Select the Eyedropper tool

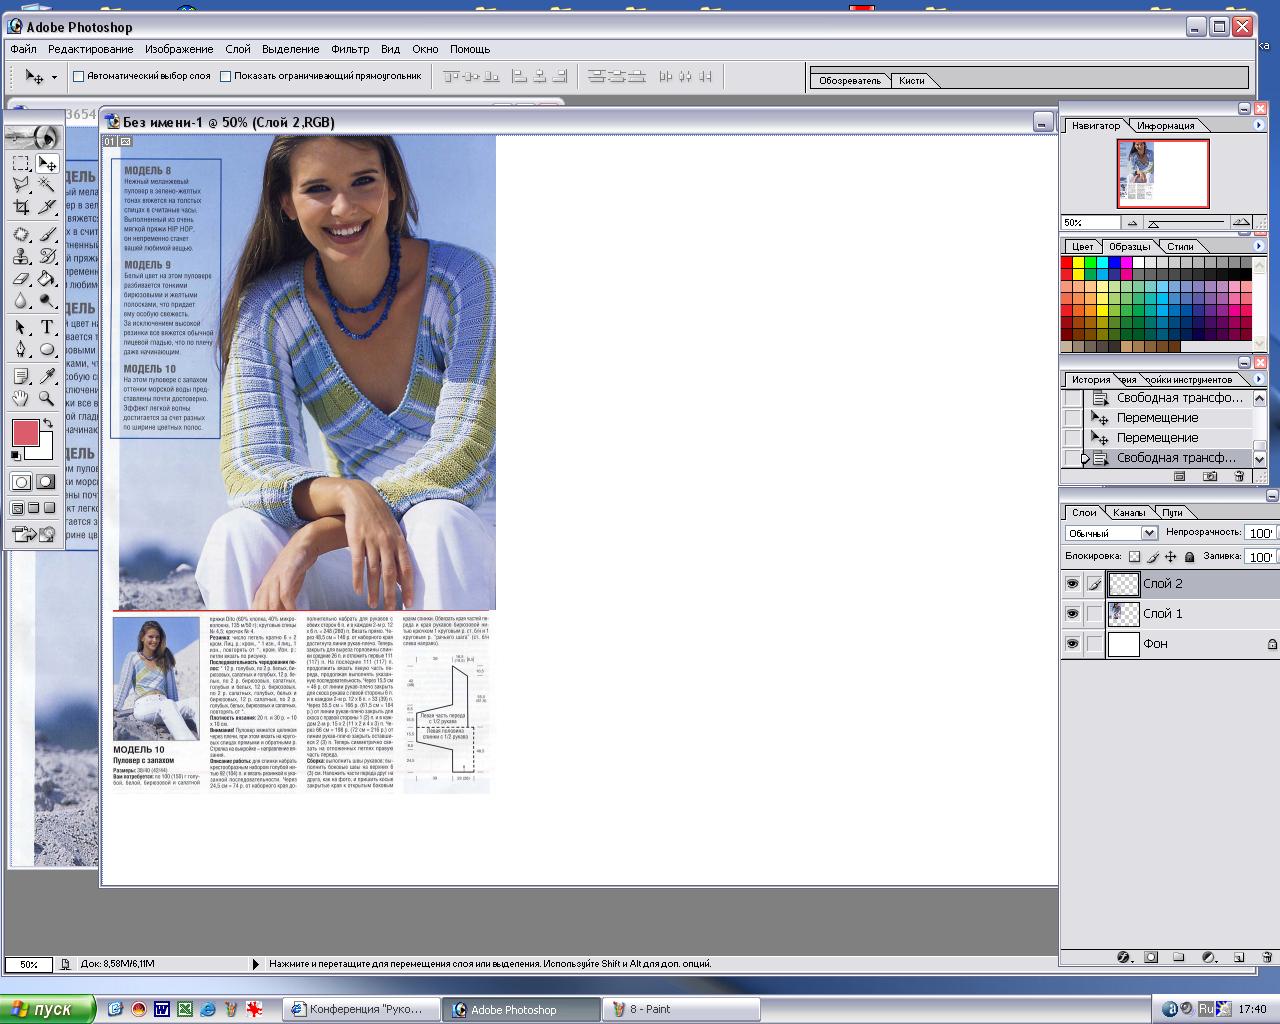coord(47,376)
